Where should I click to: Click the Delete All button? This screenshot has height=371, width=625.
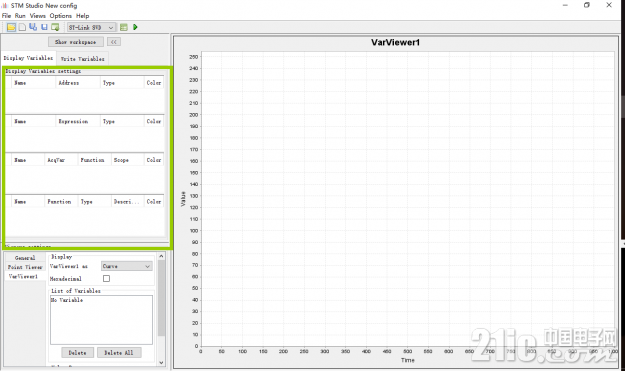(x=119, y=353)
